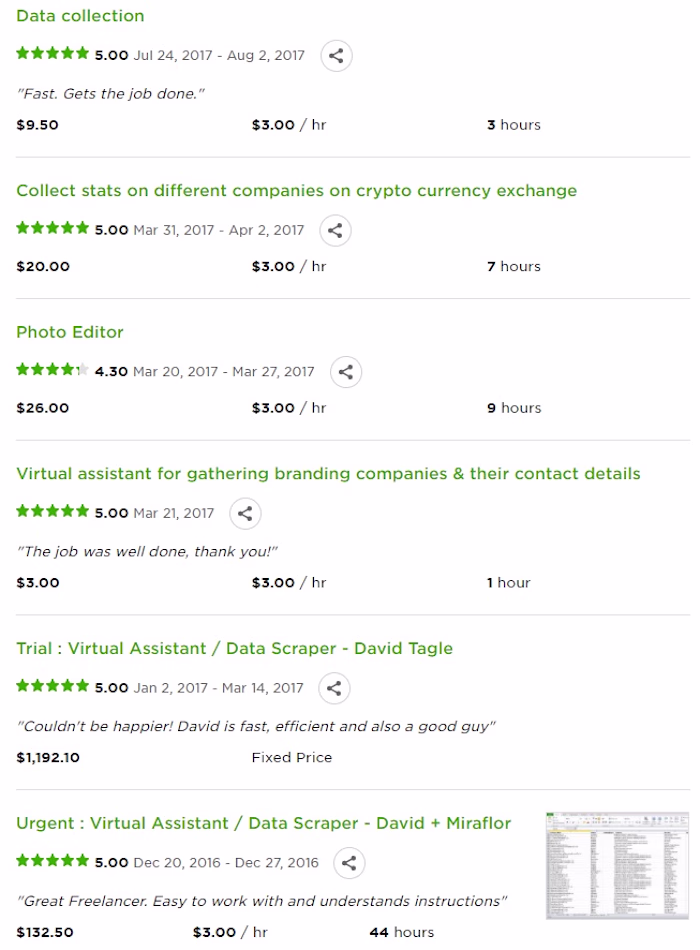Click share icon beside Photo Editor review
Screen dimensions: 700x950
tap(345, 372)
